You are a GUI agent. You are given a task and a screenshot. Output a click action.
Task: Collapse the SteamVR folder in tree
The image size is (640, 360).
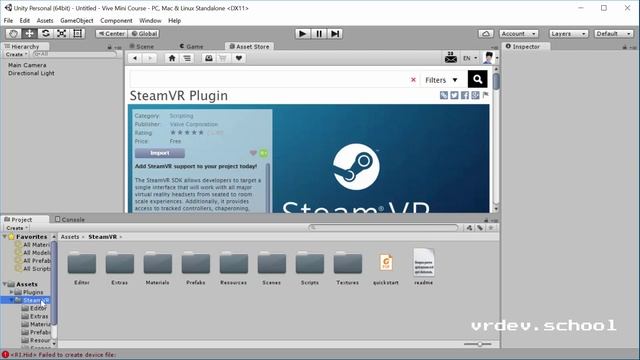coord(11,300)
